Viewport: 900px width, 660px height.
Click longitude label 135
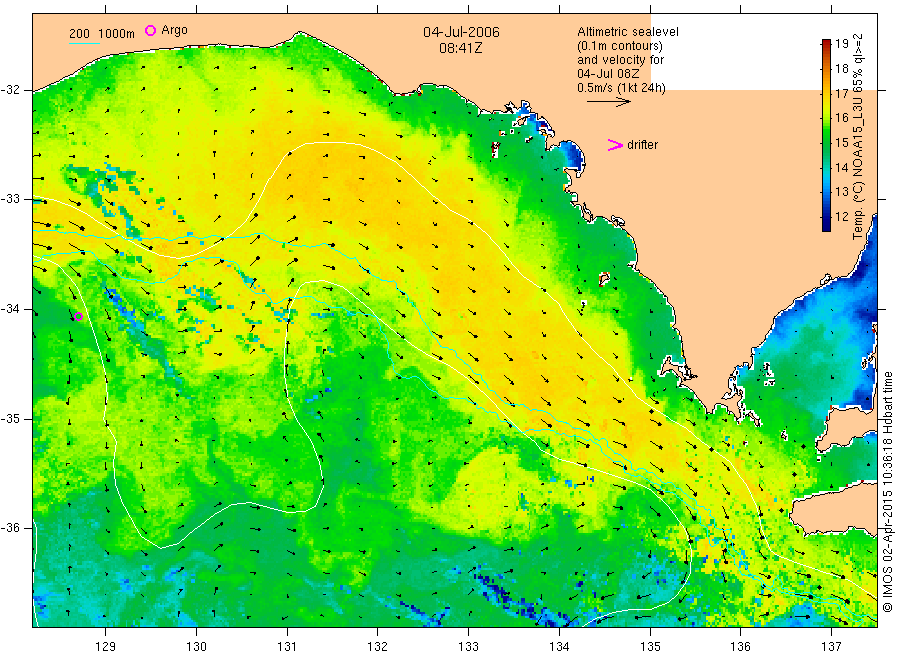pos(650,647)
